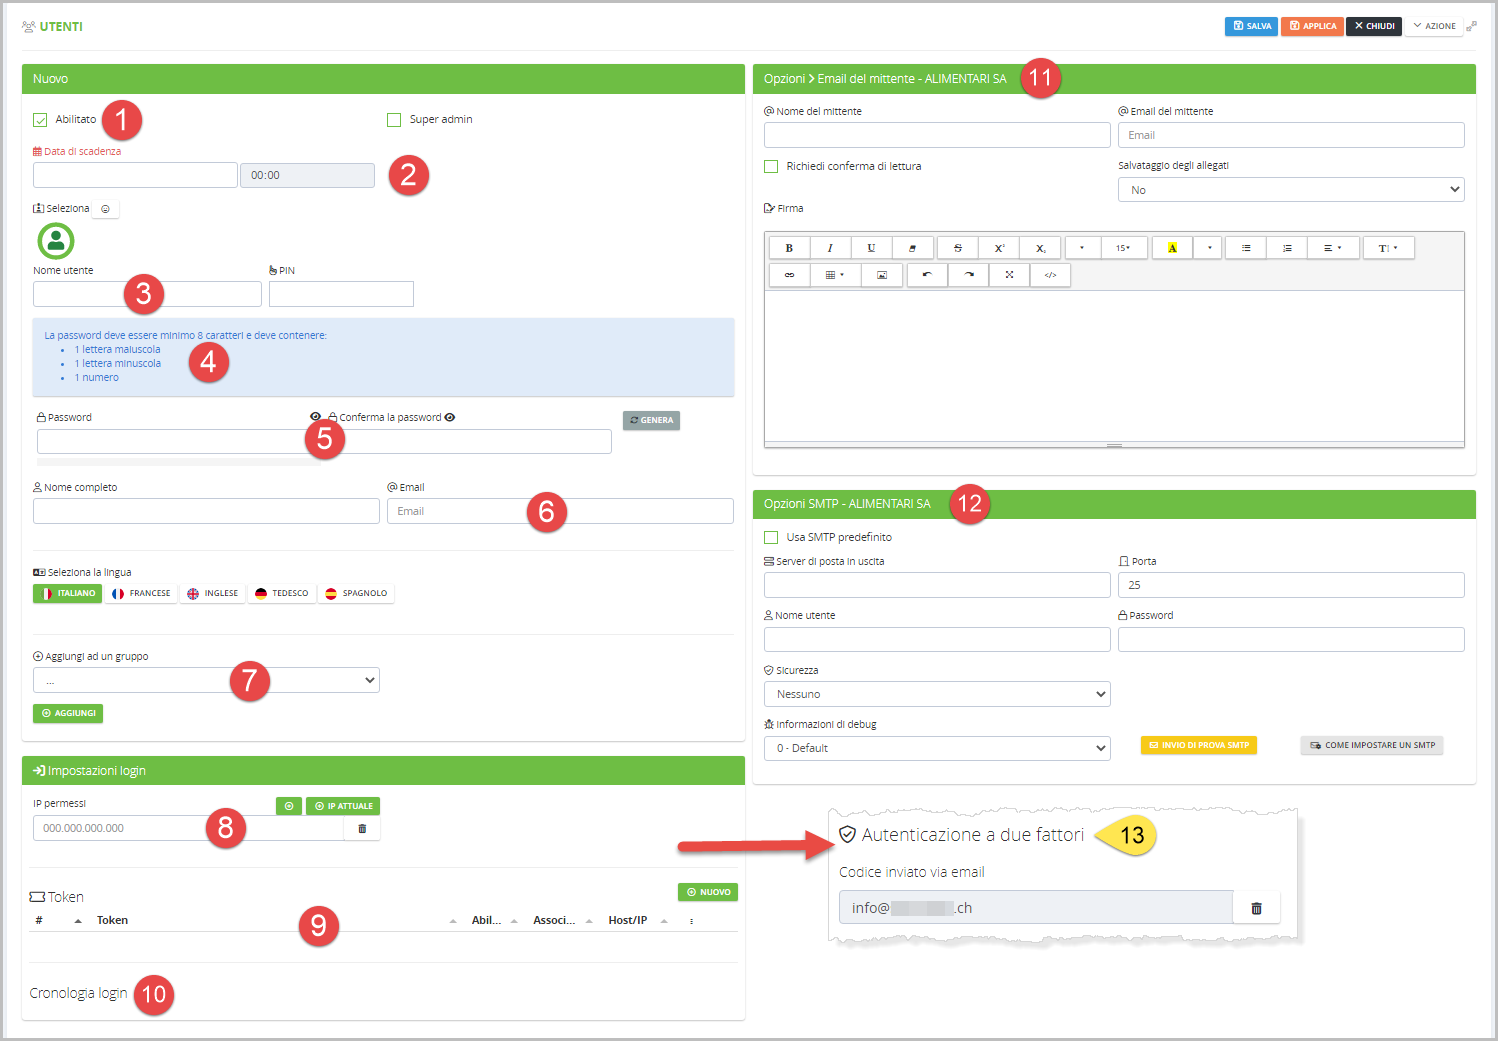Expand the Sicurezza dropdown set to Nessuno
1498x1041 pixels.
(x=937, y=694)
